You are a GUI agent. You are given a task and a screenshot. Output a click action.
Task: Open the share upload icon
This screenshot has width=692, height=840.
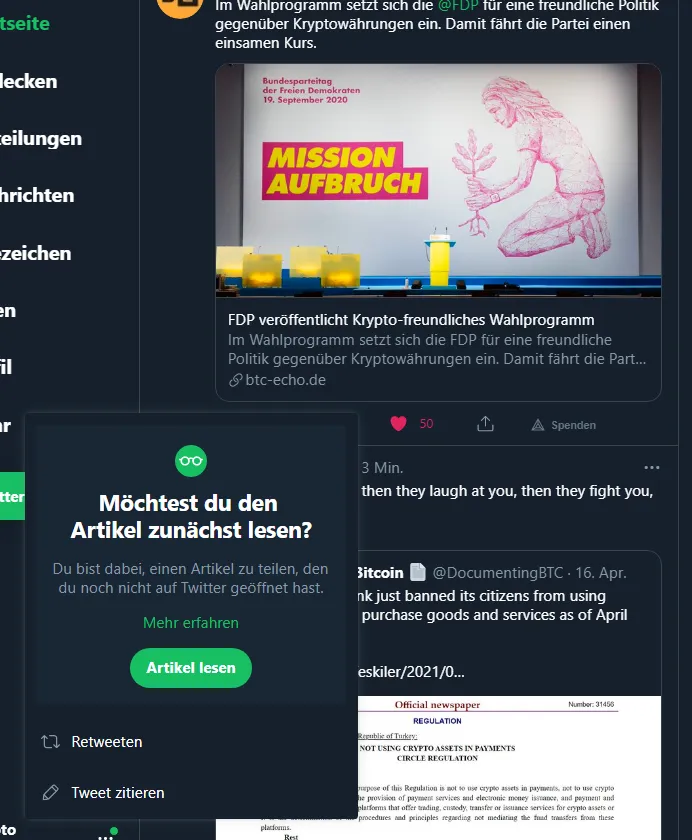pyautogui.click(x=485, y=424)
